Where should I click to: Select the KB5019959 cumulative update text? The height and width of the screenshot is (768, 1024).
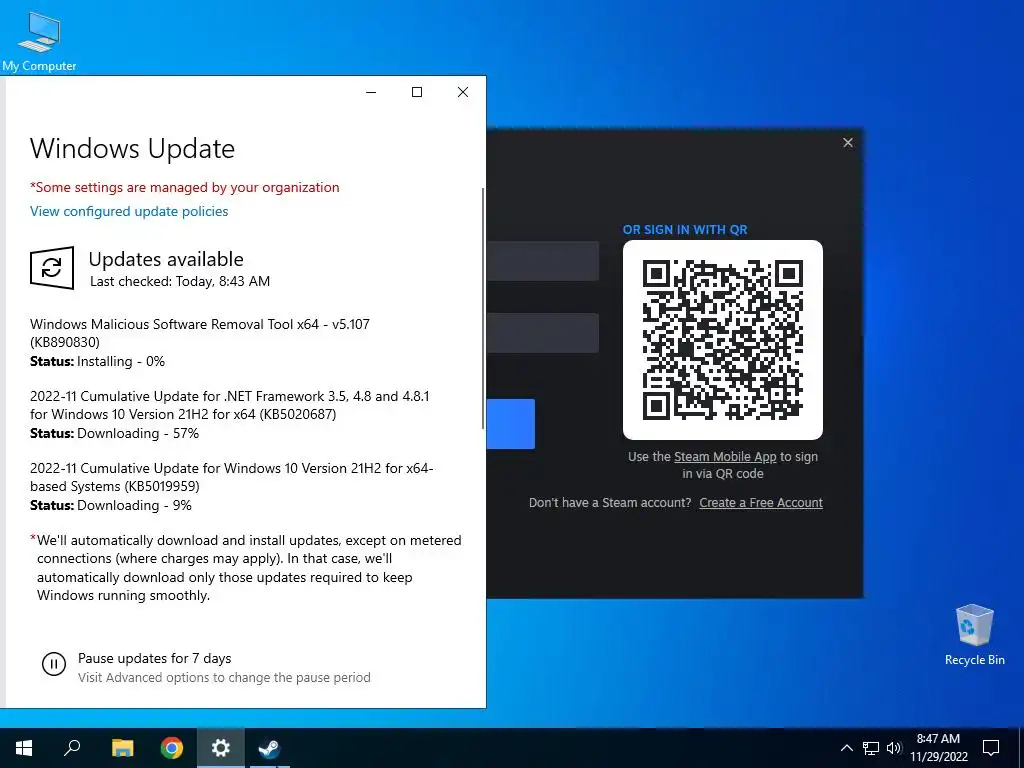[x=232, y=477]
